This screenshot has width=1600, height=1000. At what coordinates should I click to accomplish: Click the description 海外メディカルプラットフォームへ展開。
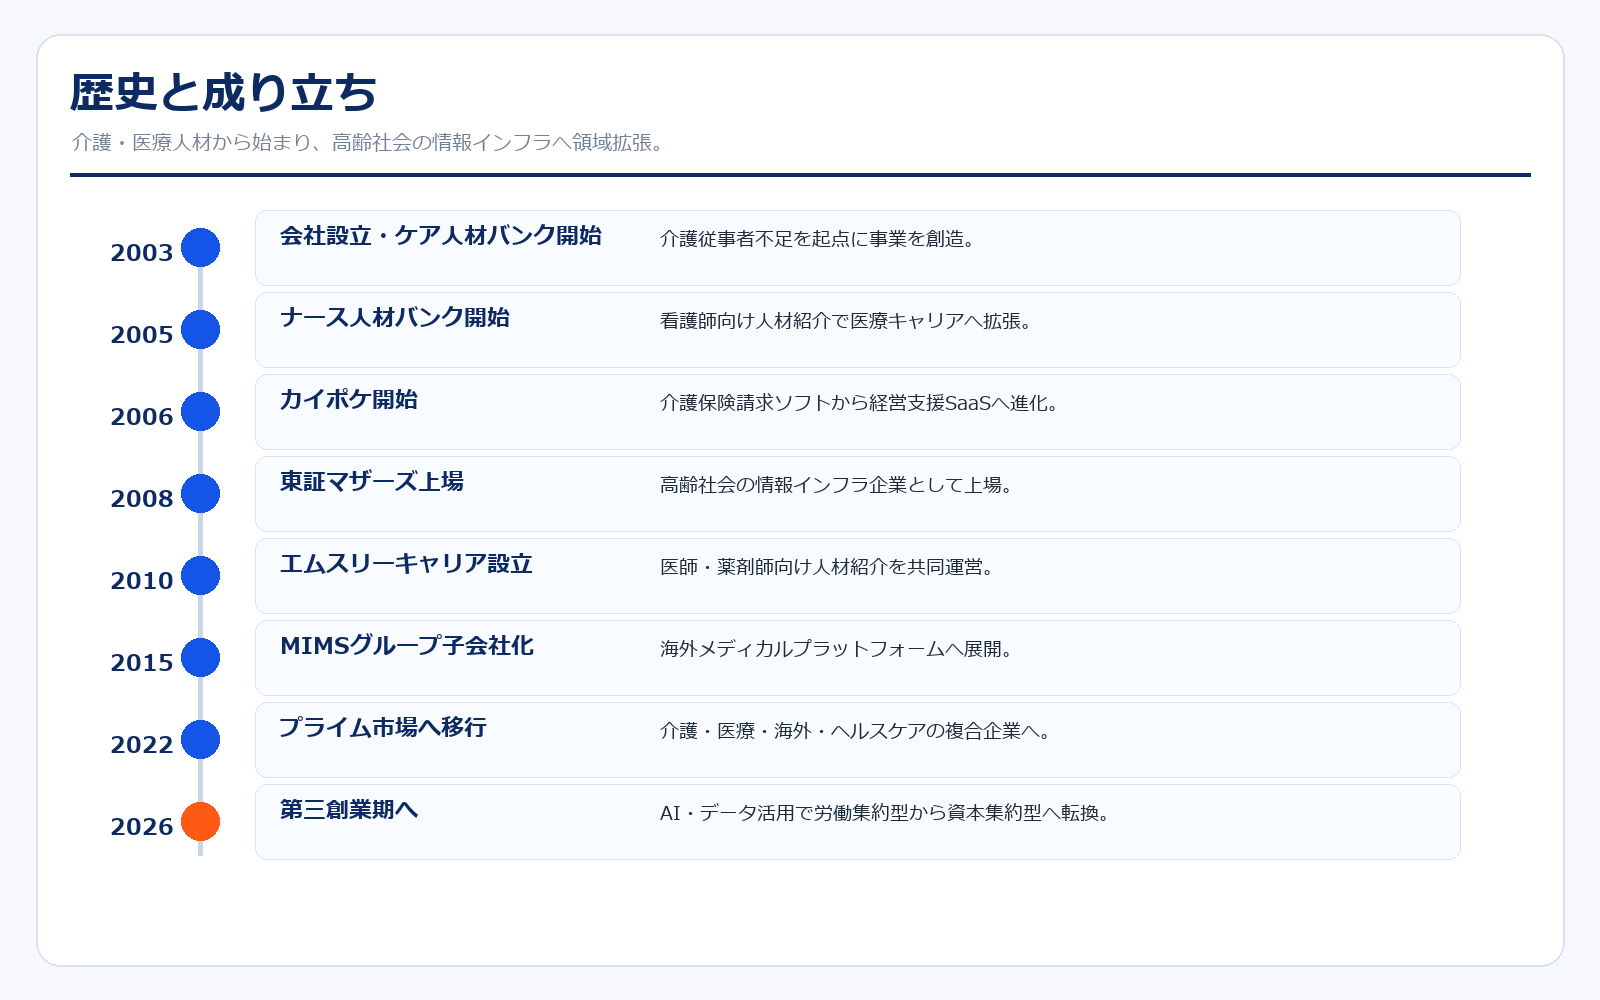(x=837, y=649)
